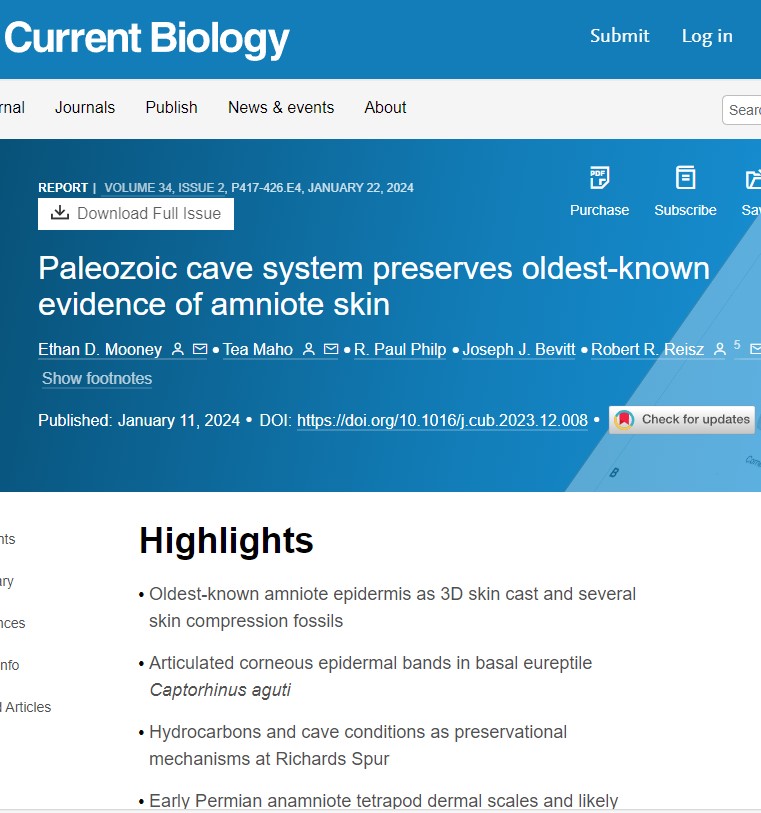Open Tea Maho's author profile icon
This screenshot has height=813, width=761.
(309, 350)
